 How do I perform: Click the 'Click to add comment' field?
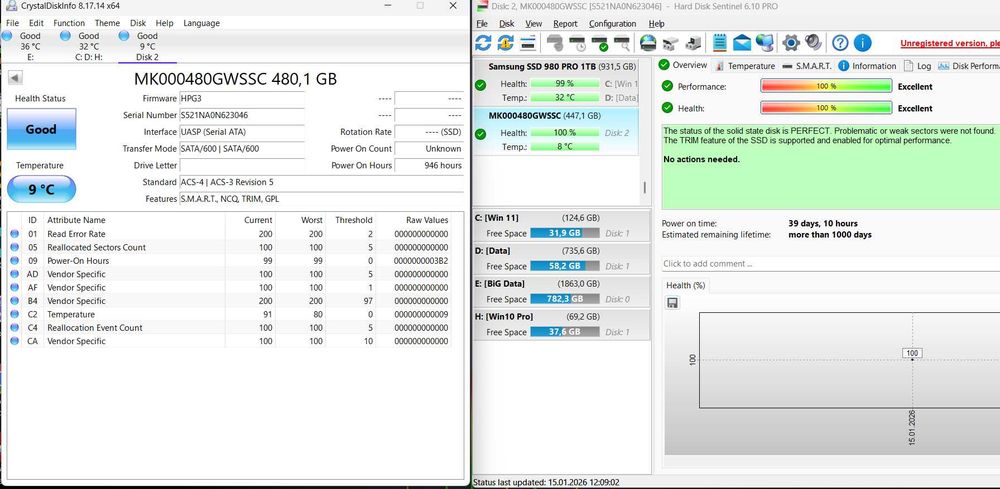pos(830,263)
